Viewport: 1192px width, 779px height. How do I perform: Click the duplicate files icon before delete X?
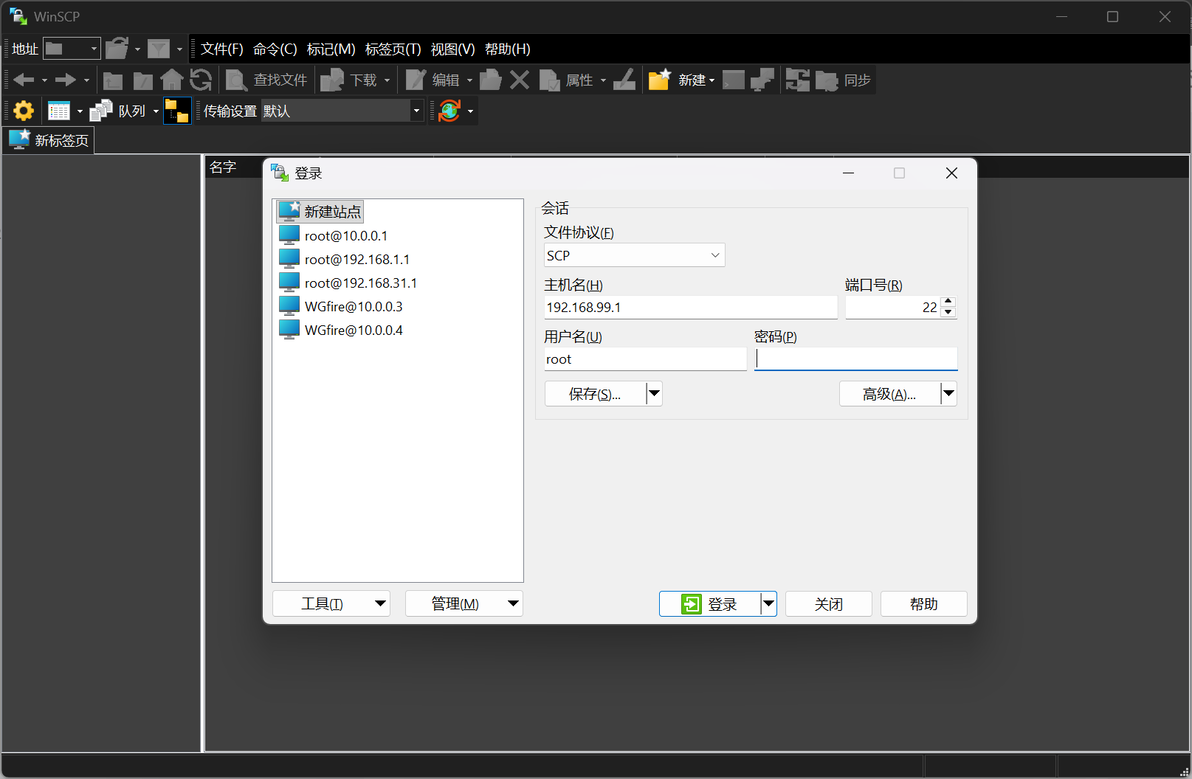coord(490,80)
